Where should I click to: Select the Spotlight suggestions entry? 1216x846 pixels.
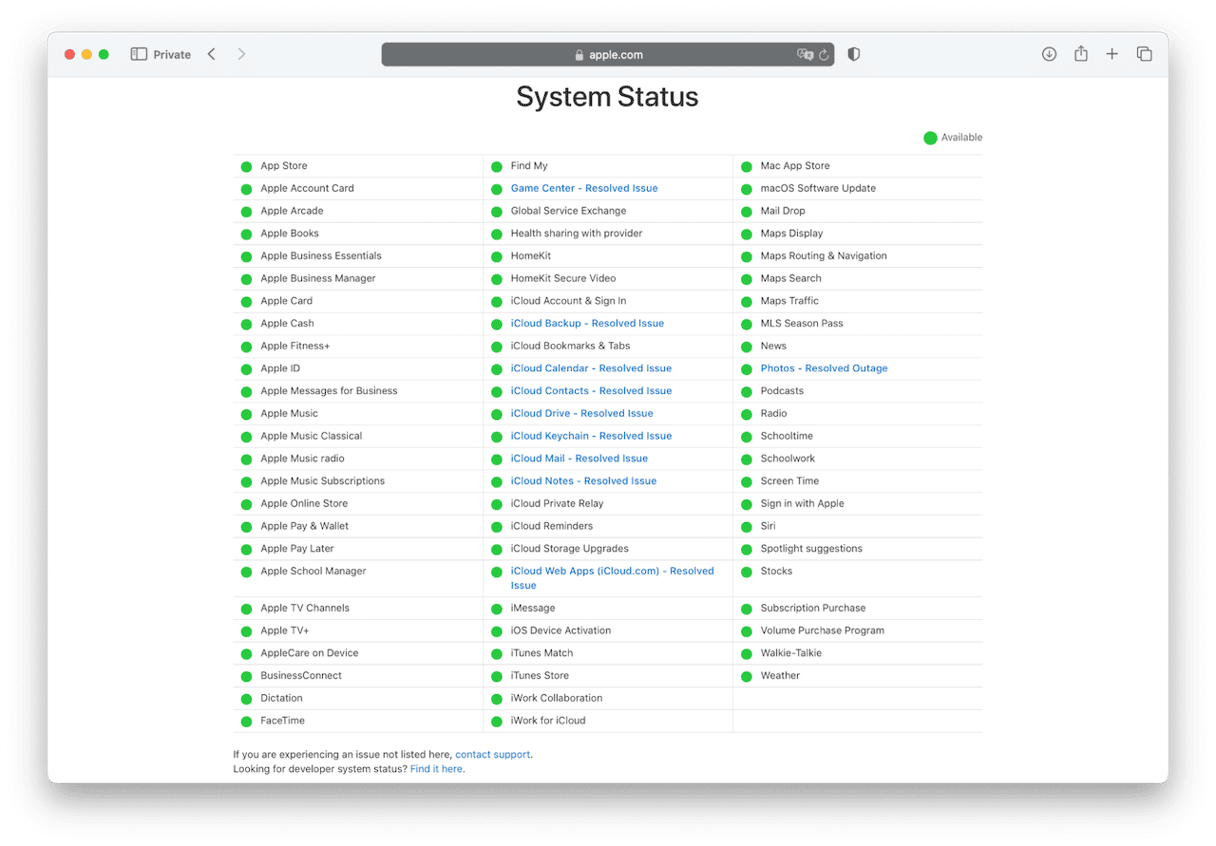click(x=811, y=549)
